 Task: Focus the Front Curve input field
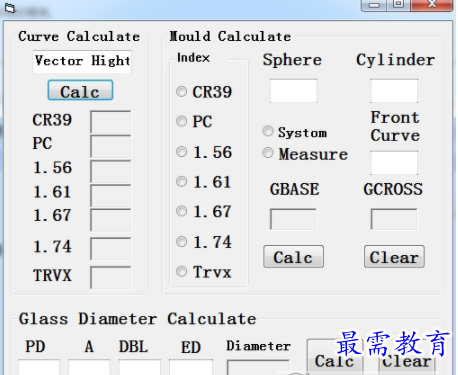click(394, 163)
